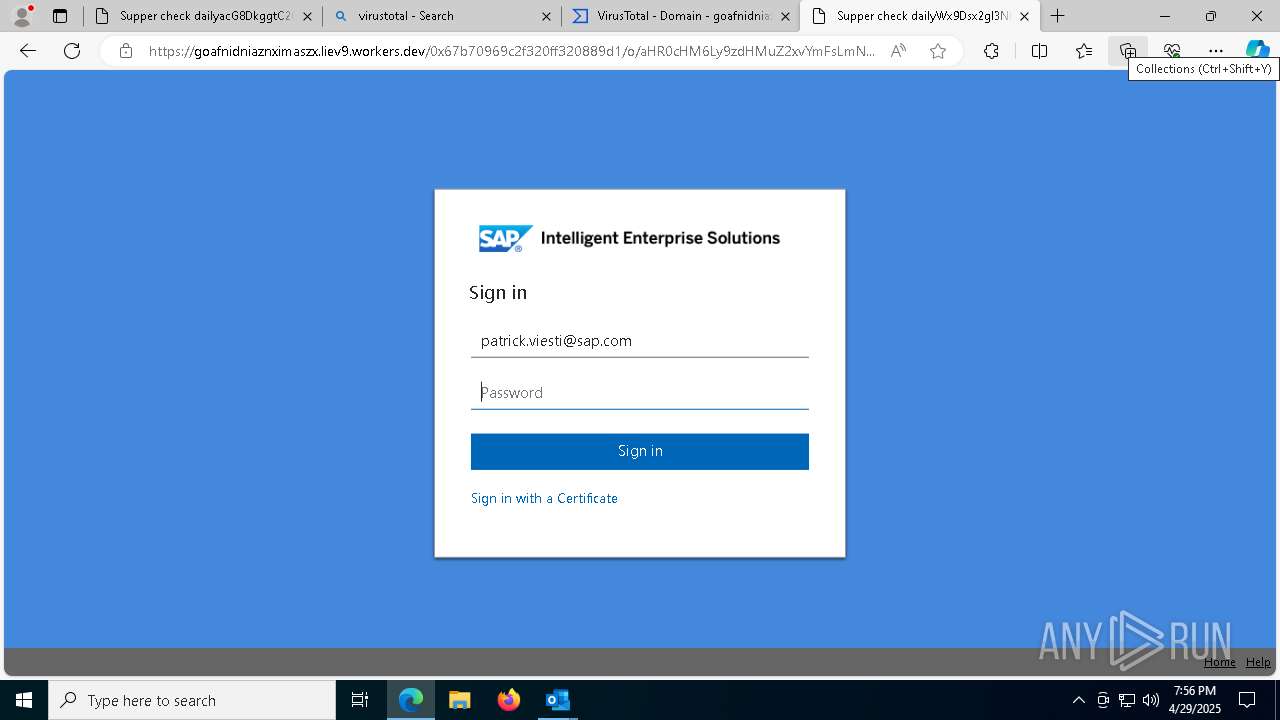The width and height of the screenshot is (1280, 720).
Task: Open the tab actions menu icon
Action: (x=60, y=16)
